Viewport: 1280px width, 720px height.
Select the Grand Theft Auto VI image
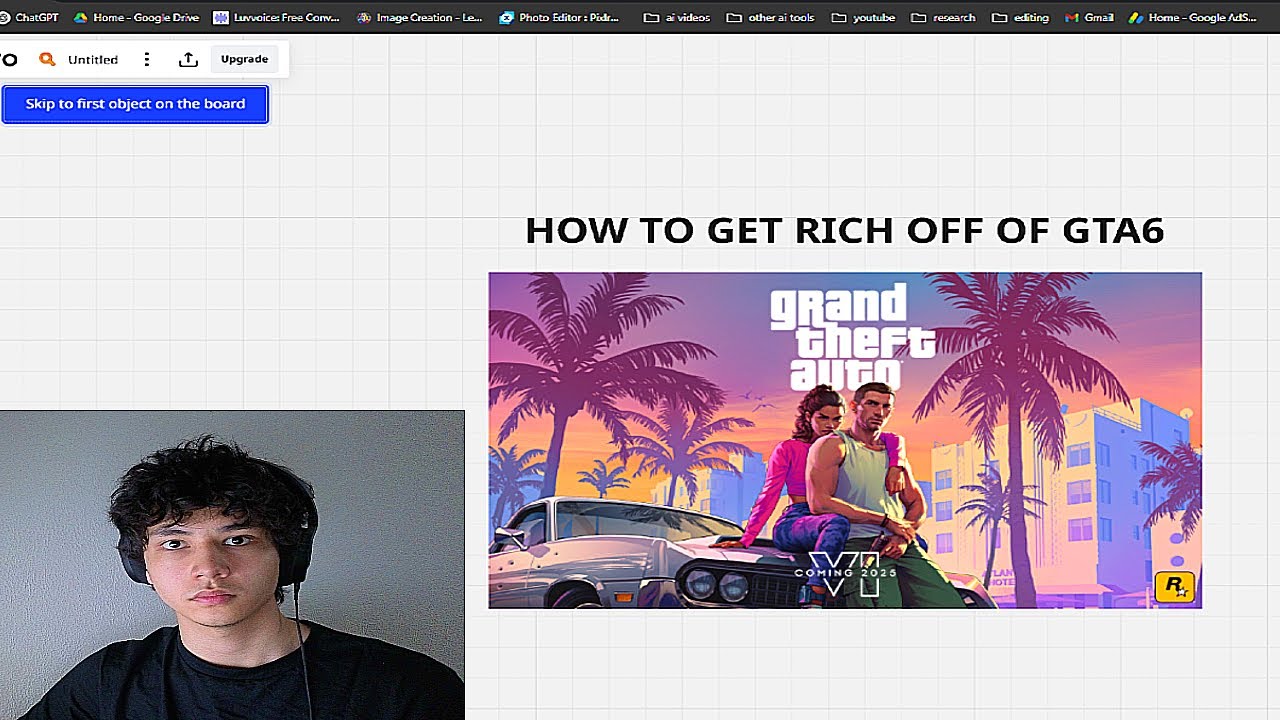point(845,440)
